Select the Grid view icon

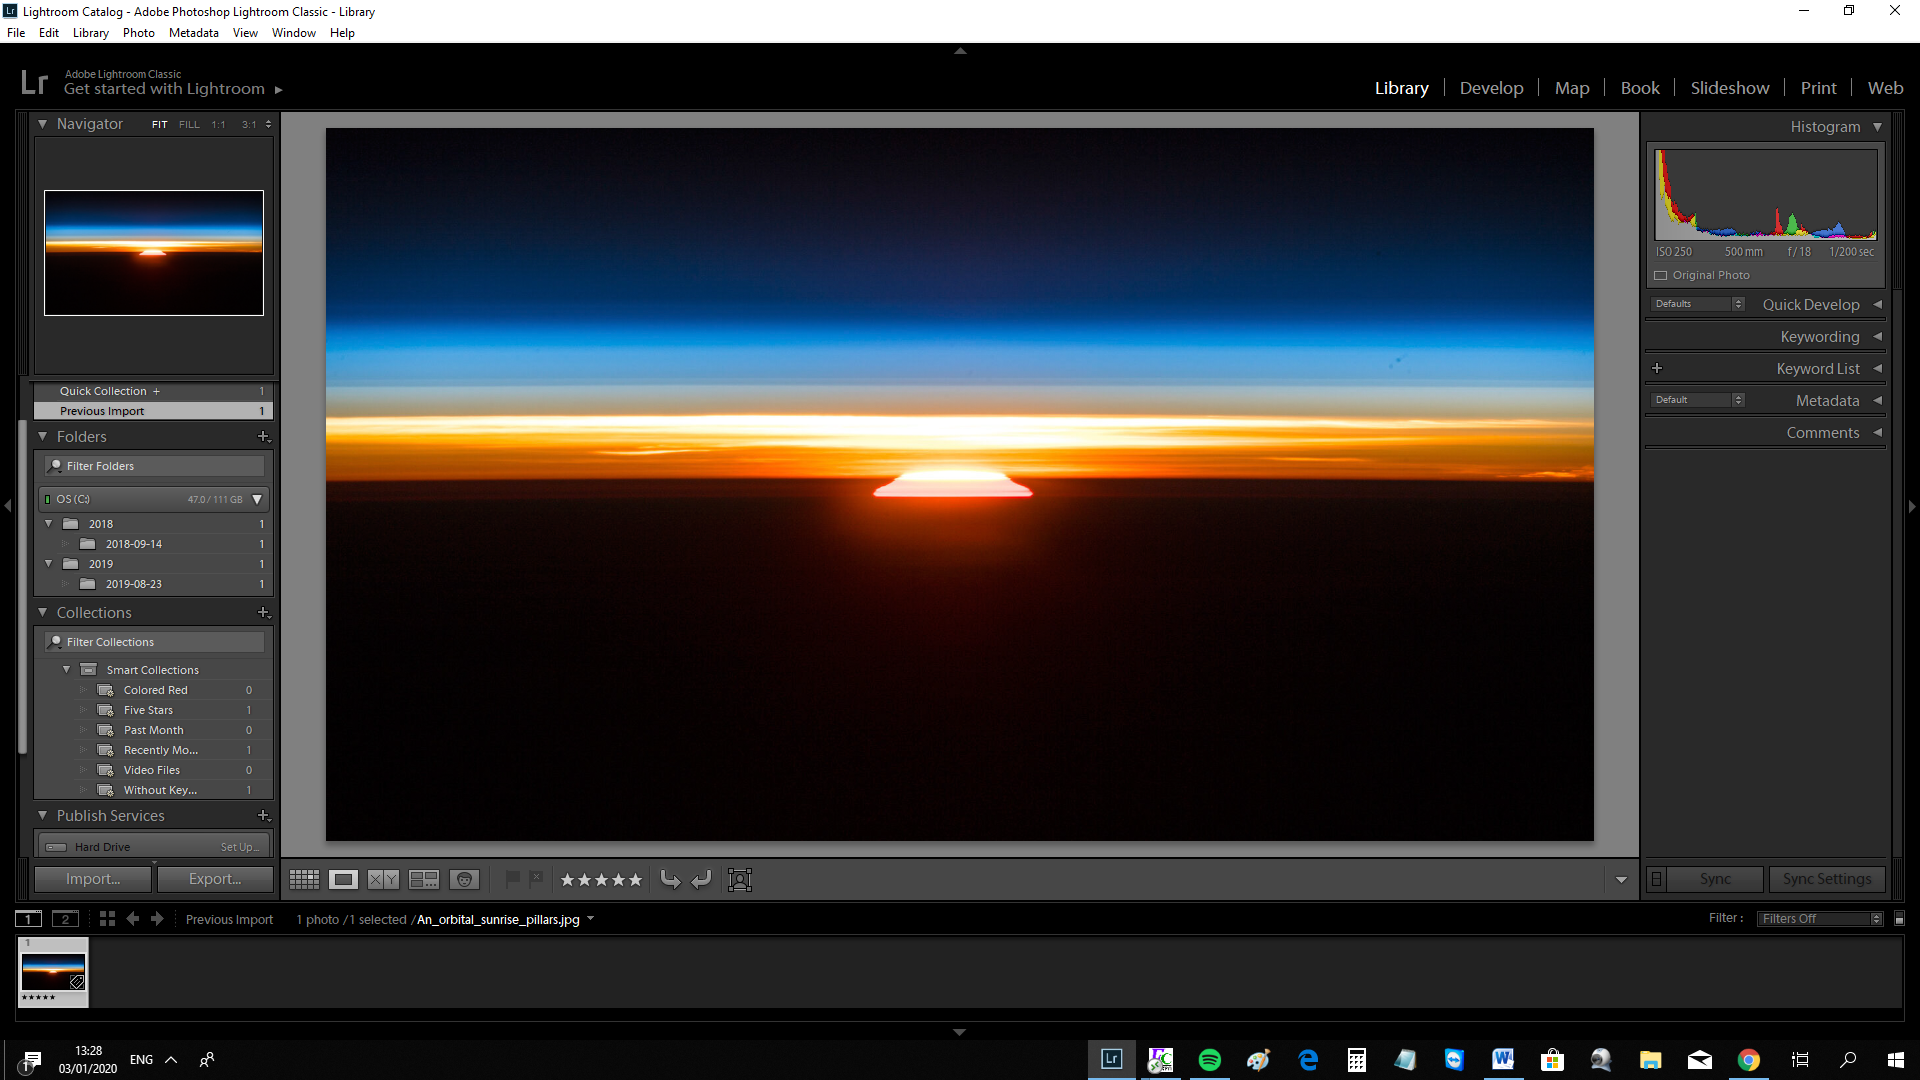click(x=304, y=879)
